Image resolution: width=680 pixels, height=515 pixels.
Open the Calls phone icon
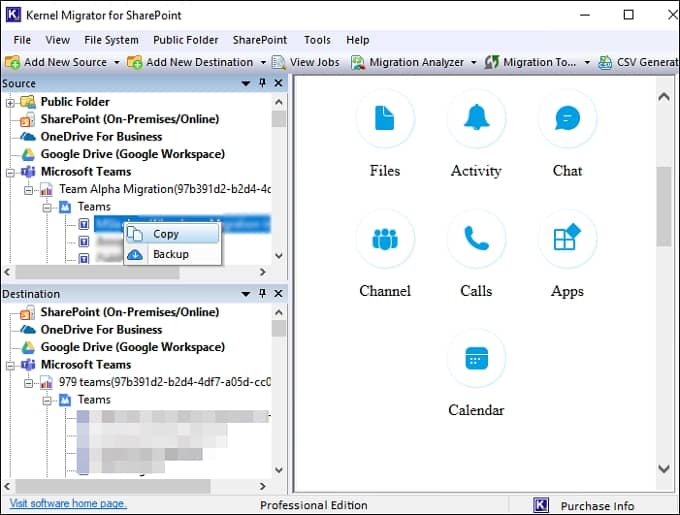(x=476, y=239)
